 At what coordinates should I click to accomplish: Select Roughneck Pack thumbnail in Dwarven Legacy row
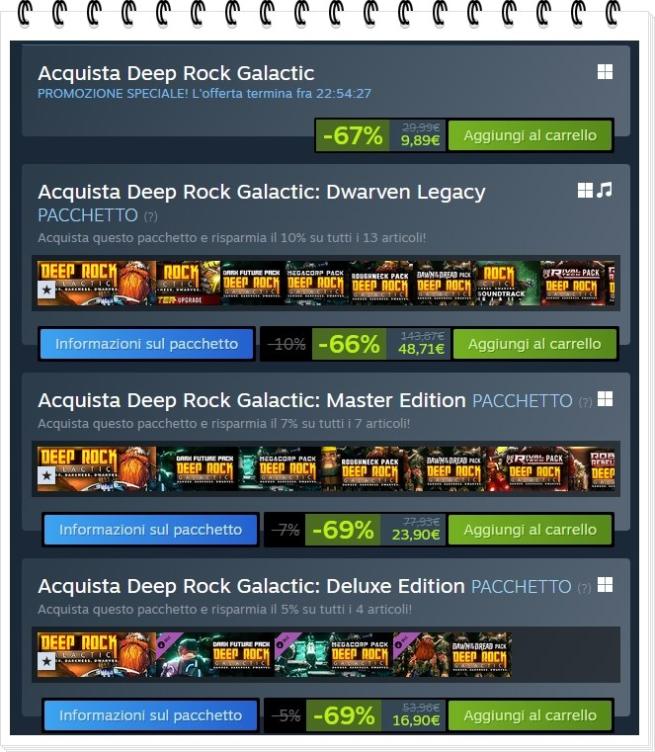click(x=380, y=283)
